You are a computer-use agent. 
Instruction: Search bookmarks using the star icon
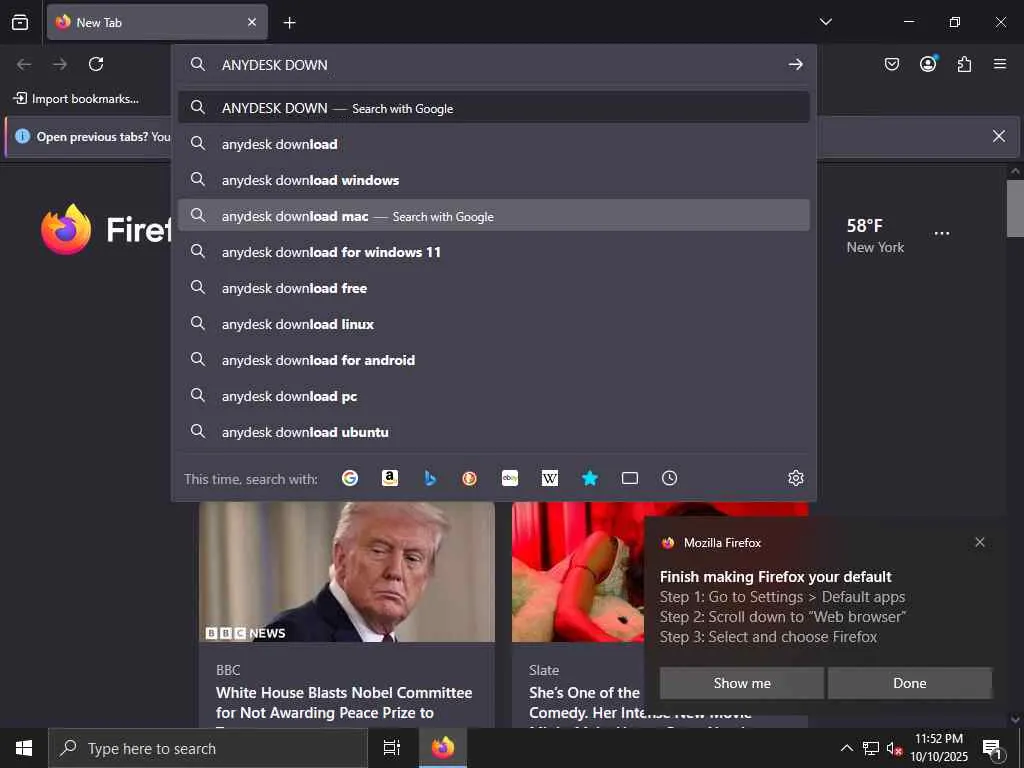pyautogui.click(x=590, y=478)
